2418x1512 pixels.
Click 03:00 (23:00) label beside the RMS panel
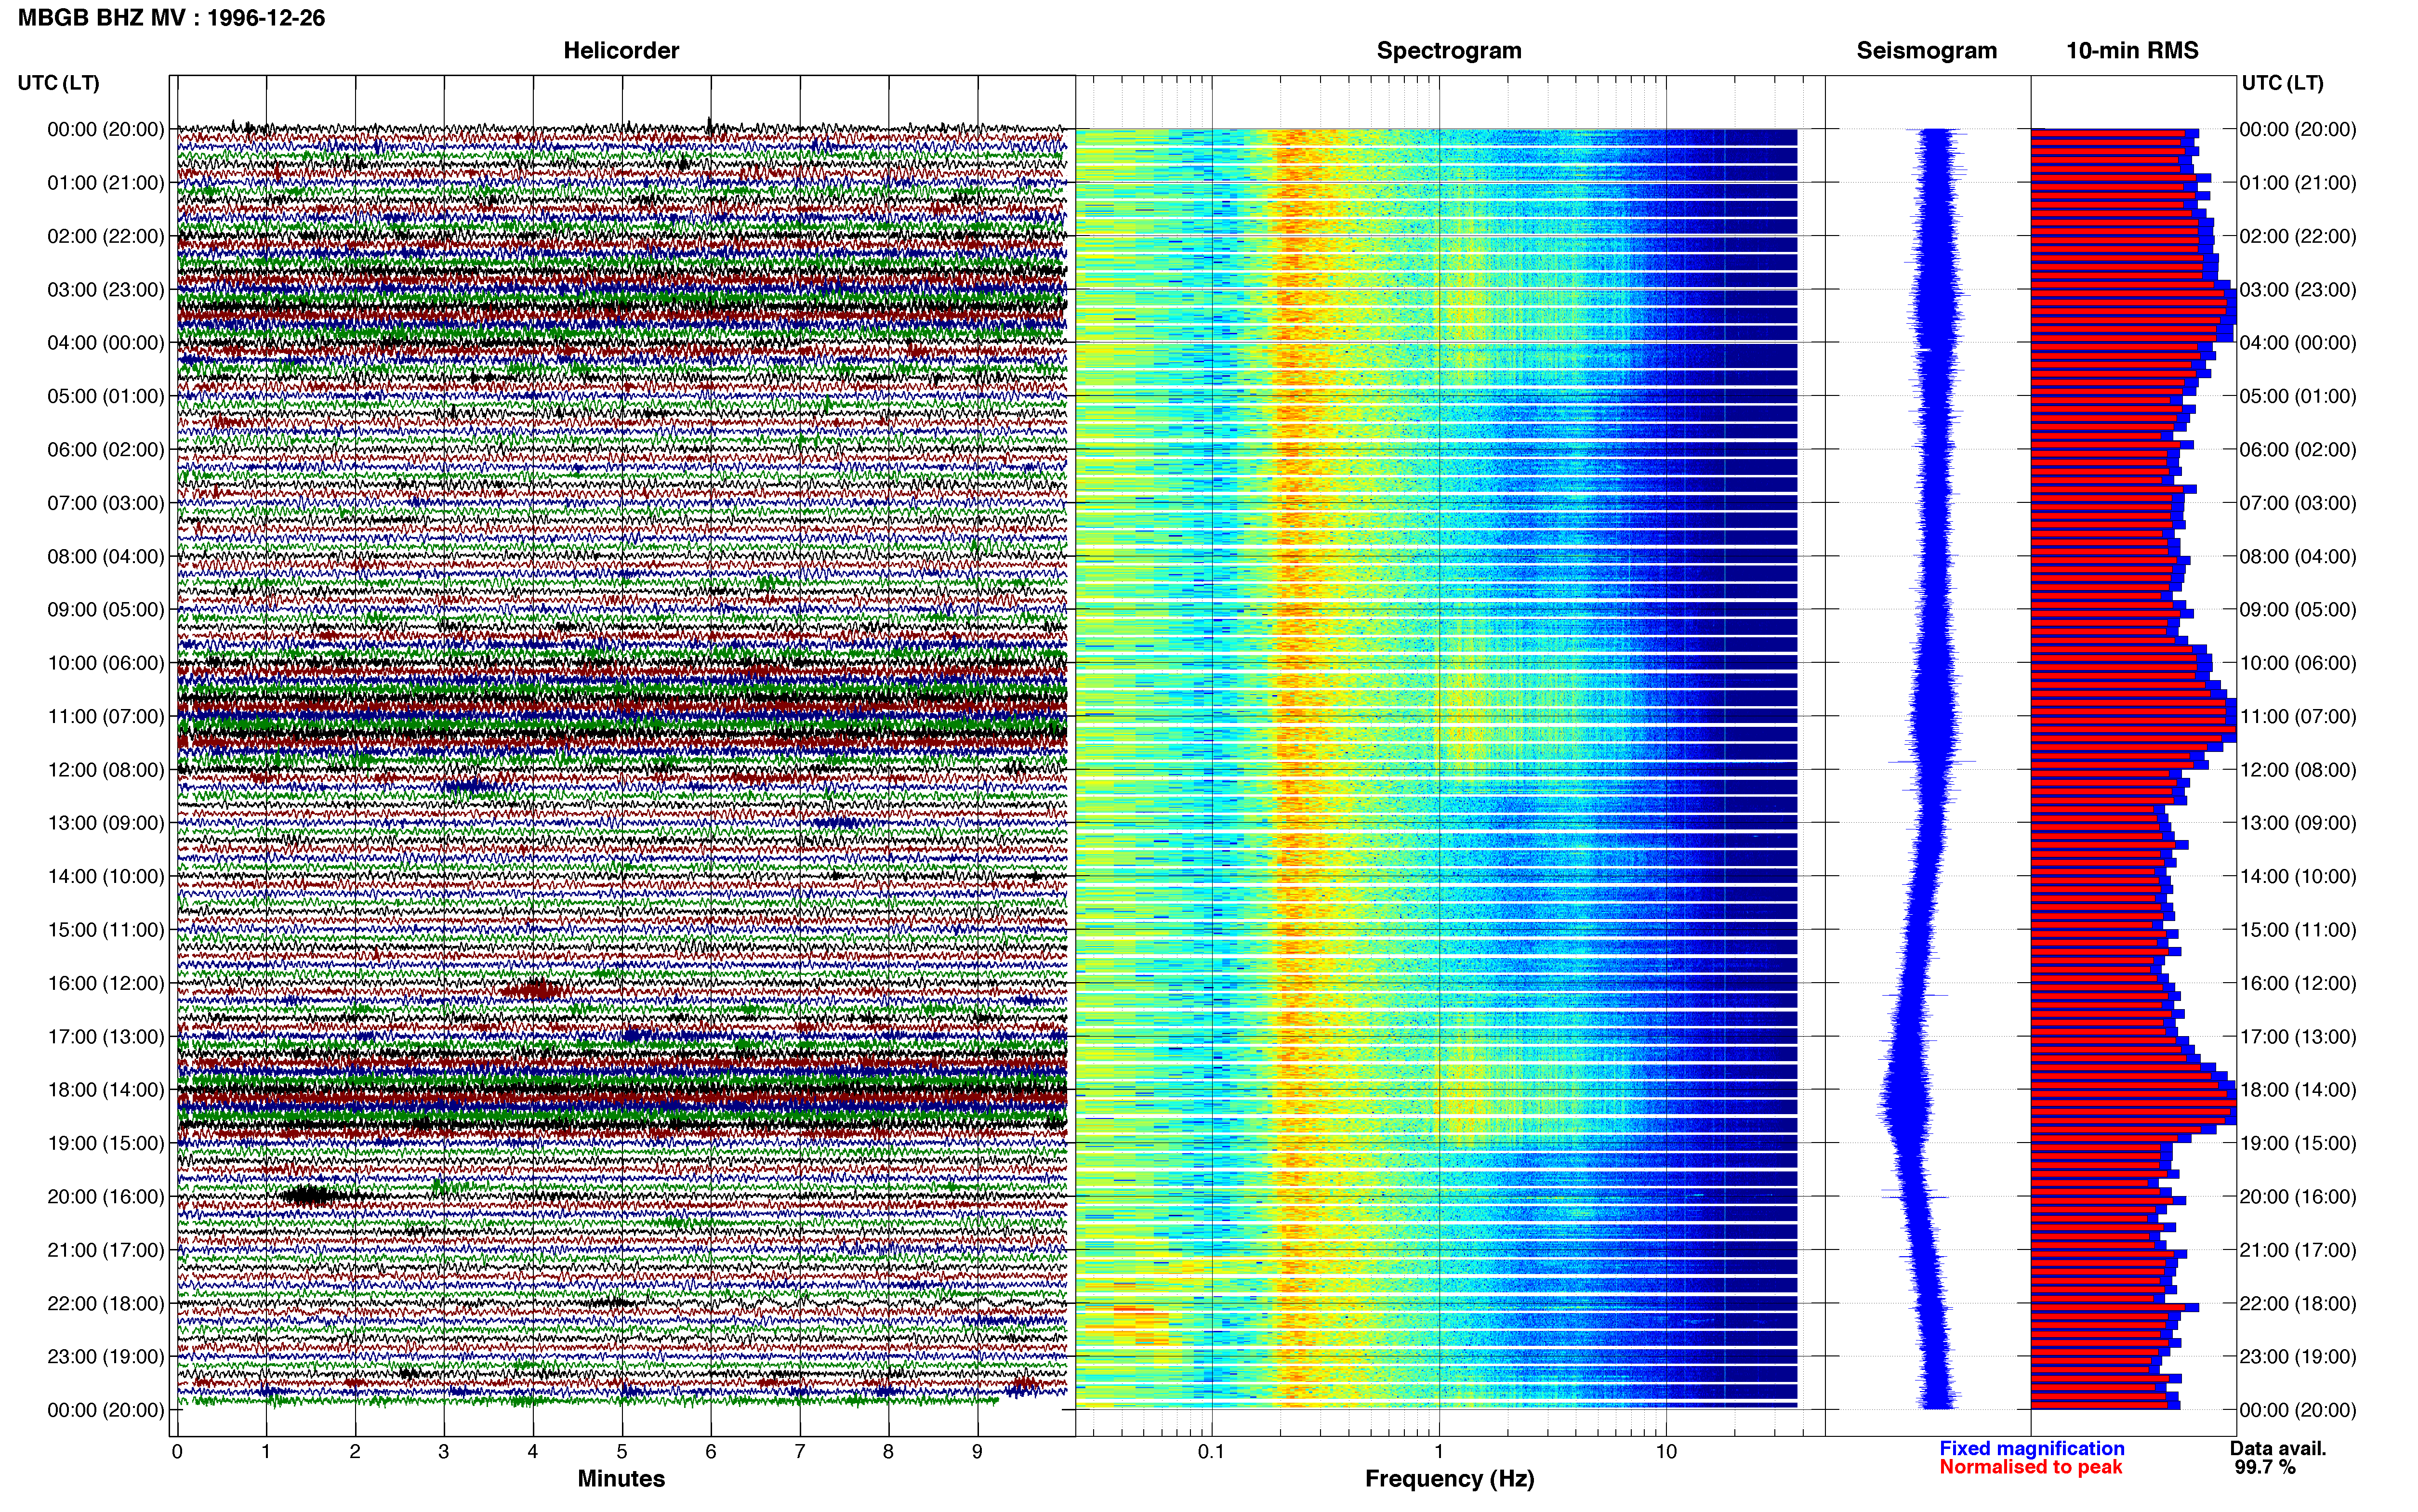(2298, 290)
